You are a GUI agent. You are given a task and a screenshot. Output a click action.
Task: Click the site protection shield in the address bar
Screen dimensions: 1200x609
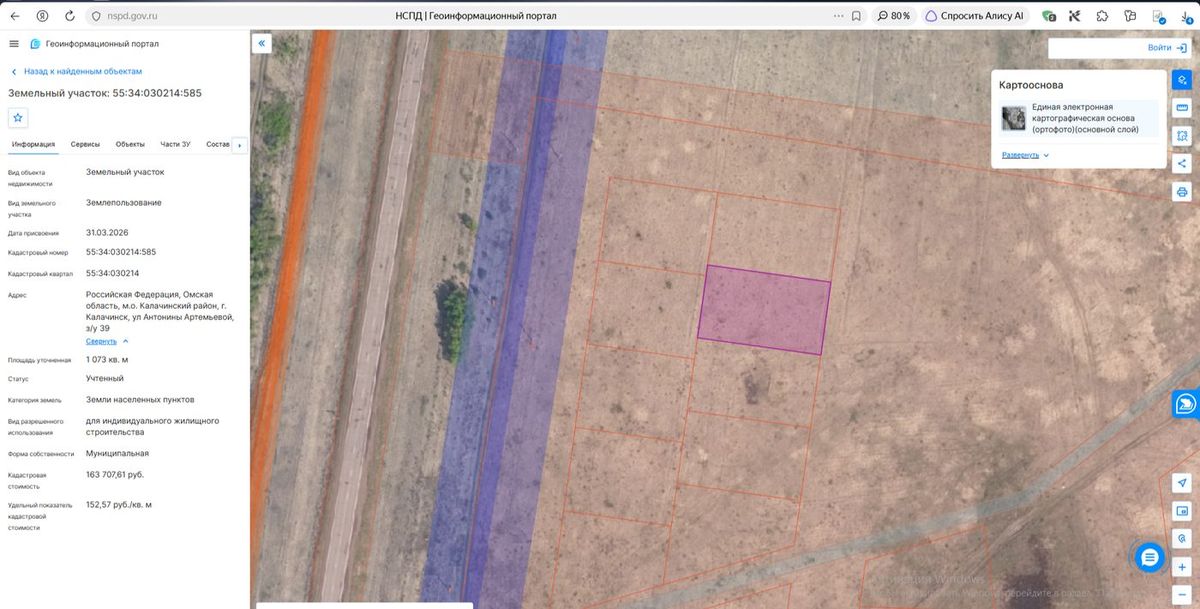(x=96, y=16)
